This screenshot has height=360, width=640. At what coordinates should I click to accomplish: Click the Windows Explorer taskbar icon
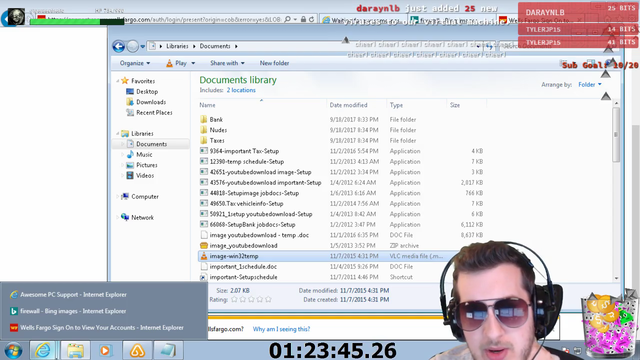[x=75, y=351]
